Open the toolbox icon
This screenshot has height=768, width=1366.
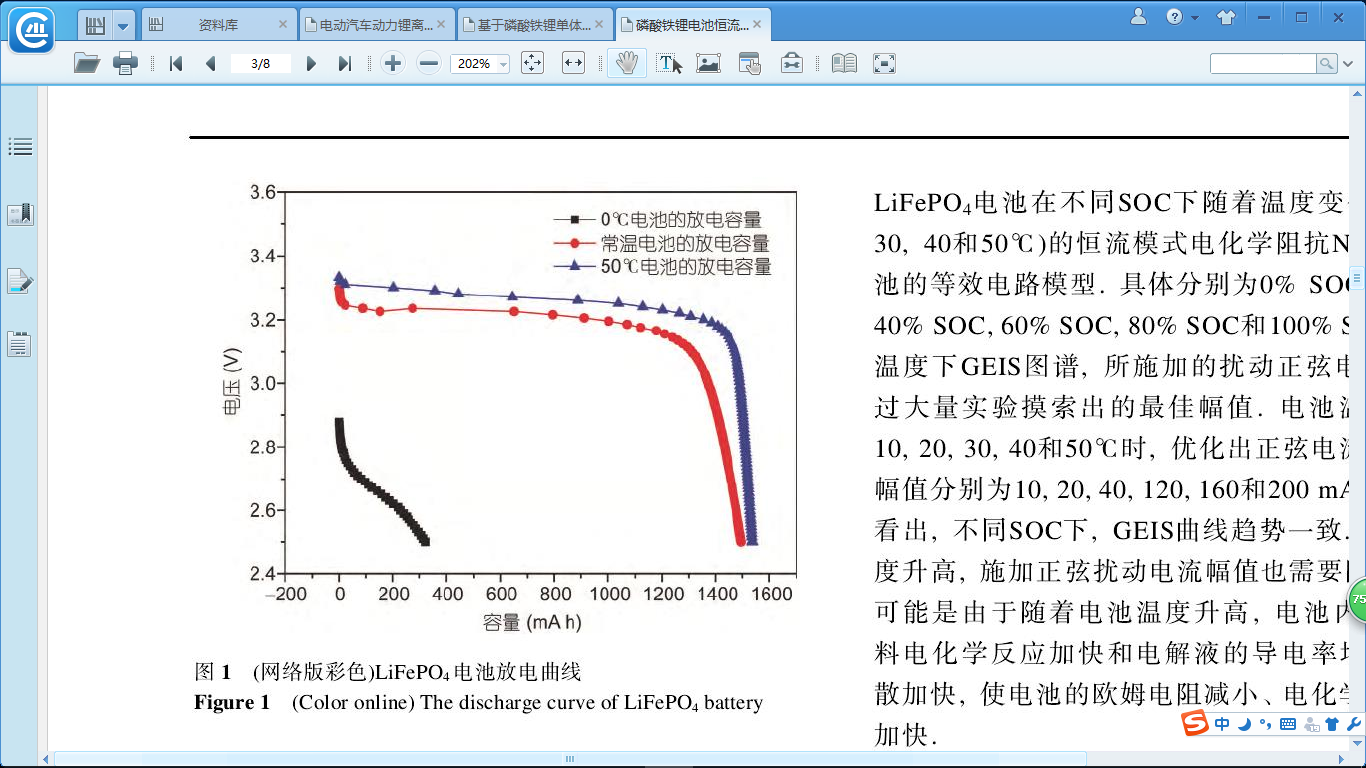click(791, 64)
